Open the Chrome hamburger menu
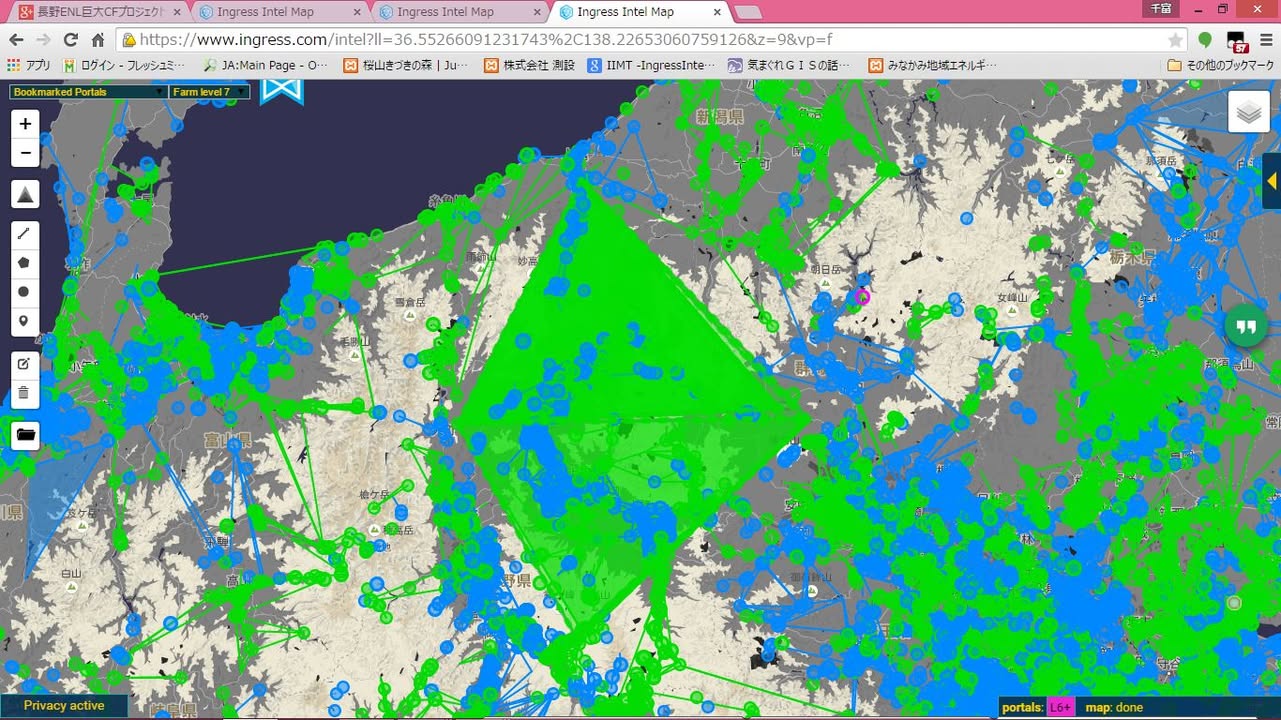This screenshot has height=720, width=1281. tap(1266, 40)
